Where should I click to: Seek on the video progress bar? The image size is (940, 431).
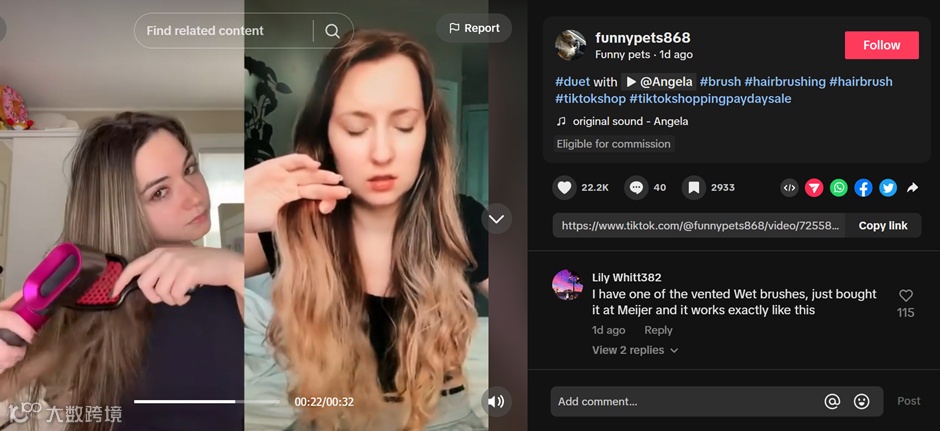(207, 402)
